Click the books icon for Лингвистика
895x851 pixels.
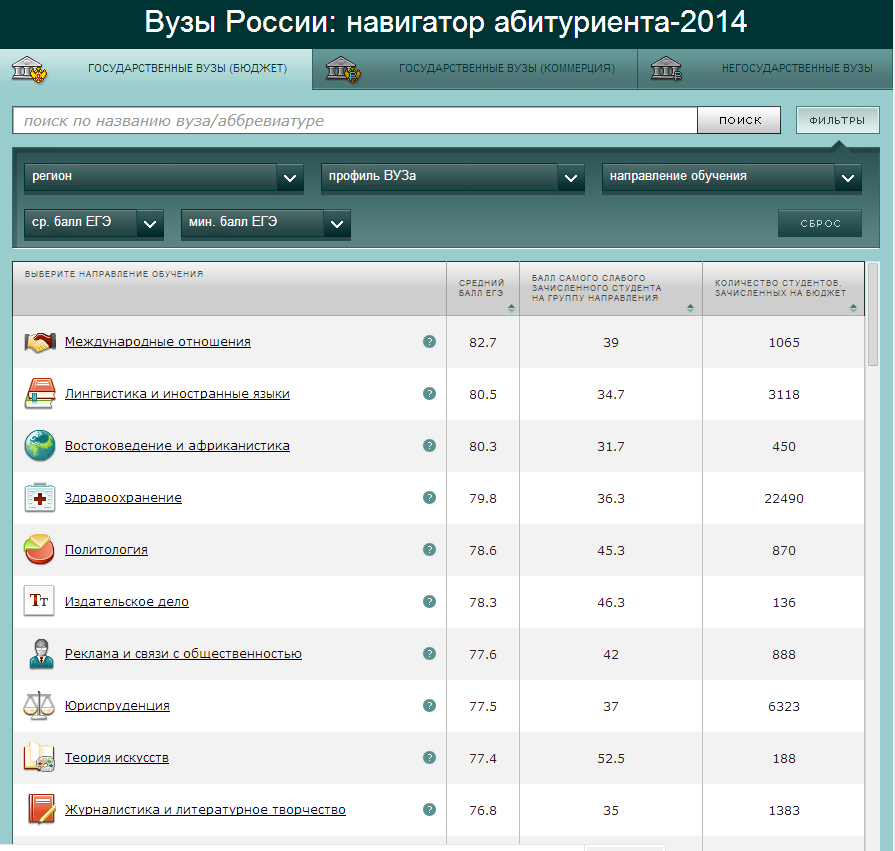point(40,393)
